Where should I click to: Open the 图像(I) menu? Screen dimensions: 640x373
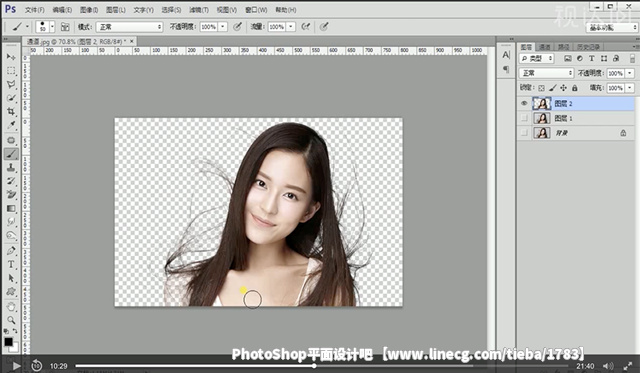(x=89, y=10)
